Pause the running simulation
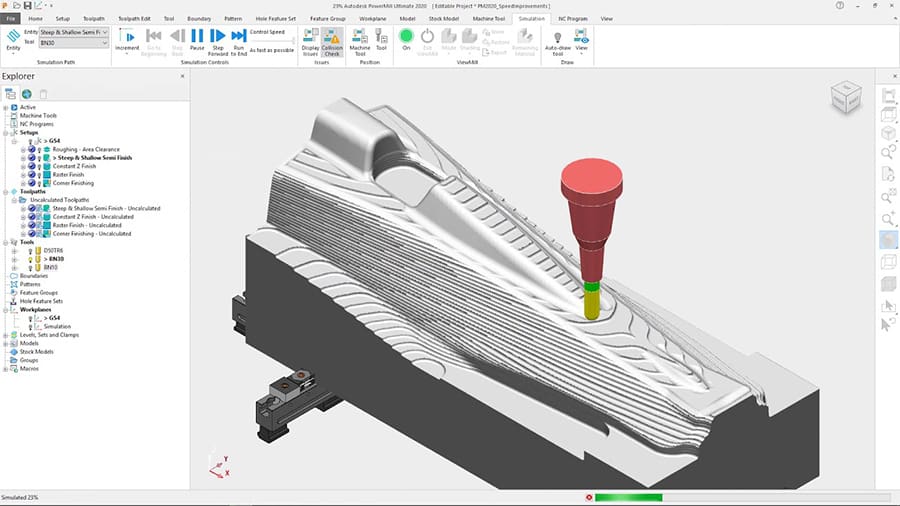Image resolution: width=900 pixels, height=506 pixels. coord(197,40)
